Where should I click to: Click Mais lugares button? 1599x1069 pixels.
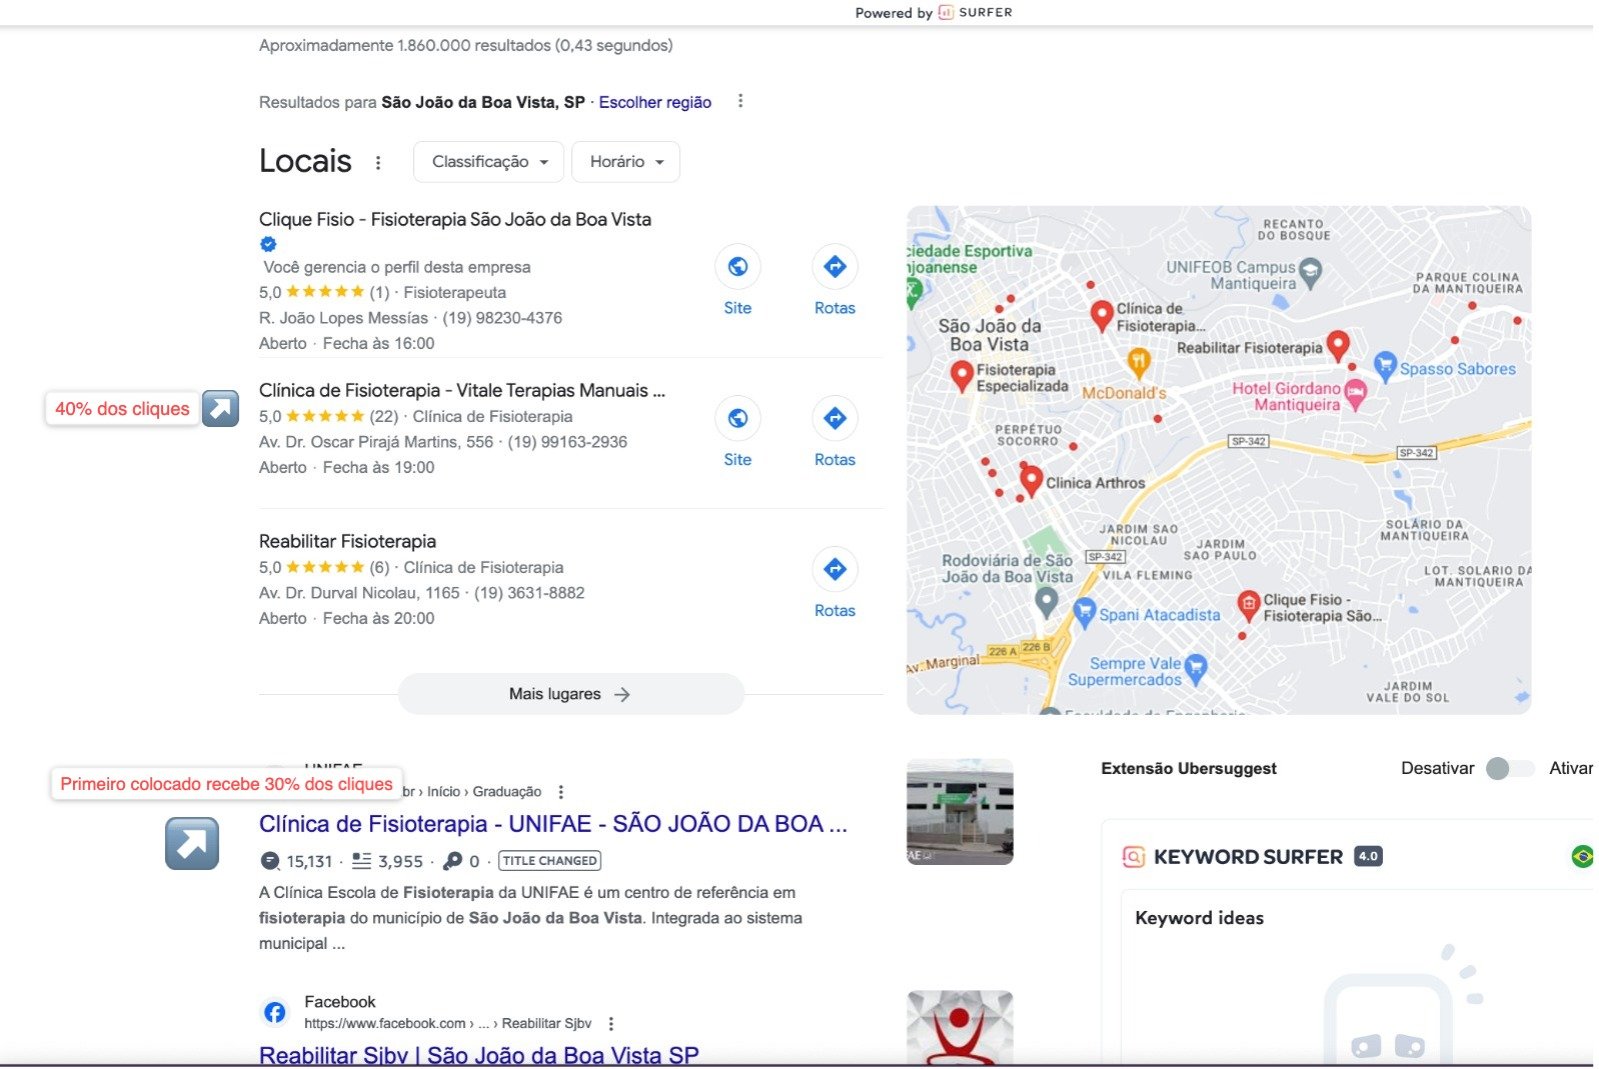(x=571, y=694)
